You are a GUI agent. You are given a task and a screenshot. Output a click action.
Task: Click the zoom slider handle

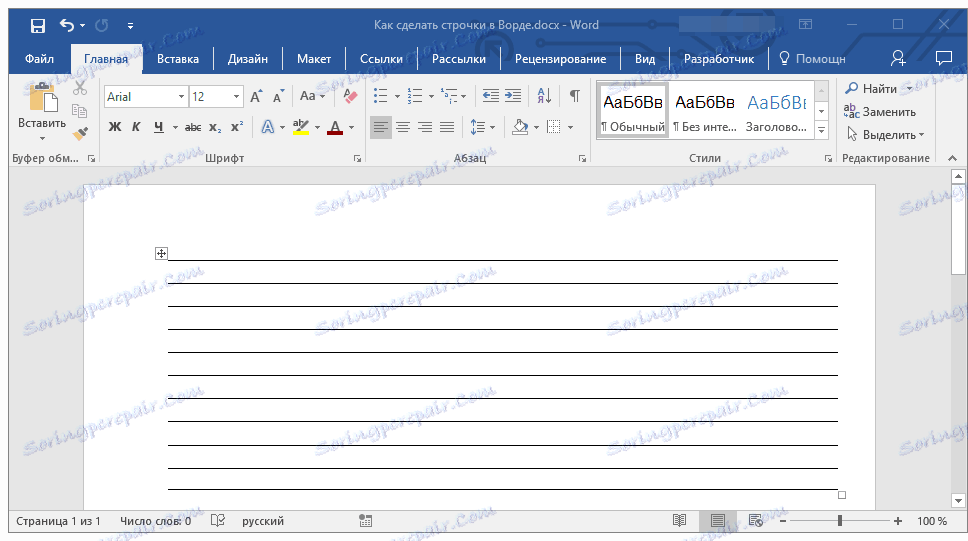[x=840, y=521]
